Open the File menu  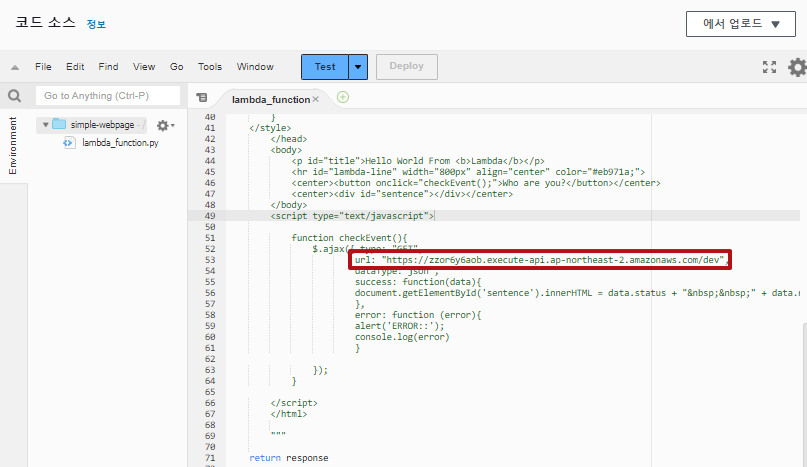pyautogui.click(x=43, y=67)
